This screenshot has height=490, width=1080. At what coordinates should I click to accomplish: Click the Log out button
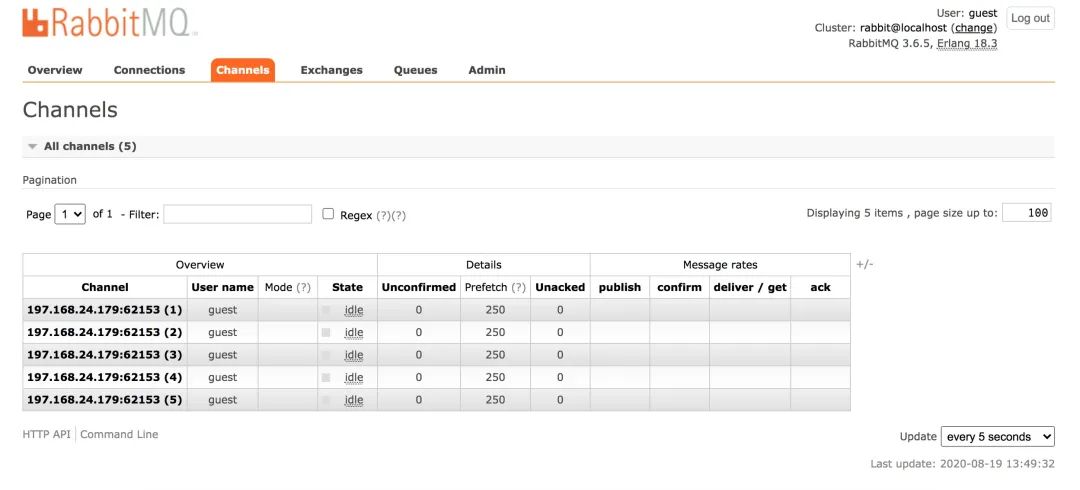tap(1030, 18)
